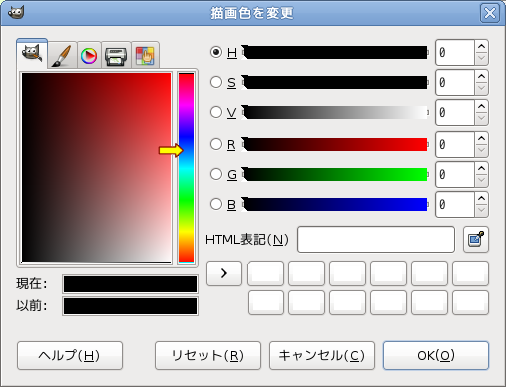The height and width of the screenshot is (387, 506).
Task: Select first color history swatch in bottom row
Action: click(x=266, y=302)
